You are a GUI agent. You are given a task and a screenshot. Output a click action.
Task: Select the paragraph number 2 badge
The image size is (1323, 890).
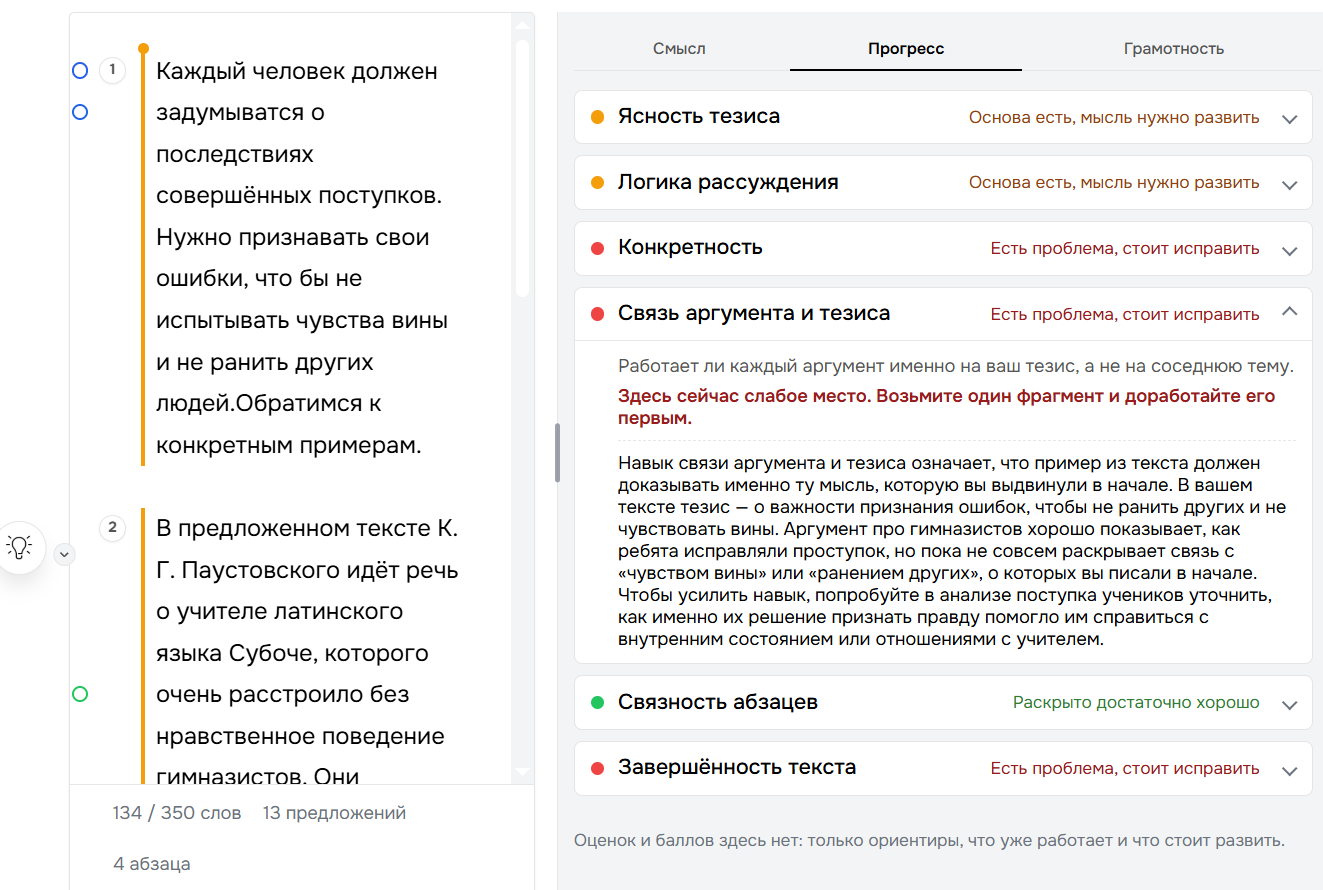click(113, 527)
